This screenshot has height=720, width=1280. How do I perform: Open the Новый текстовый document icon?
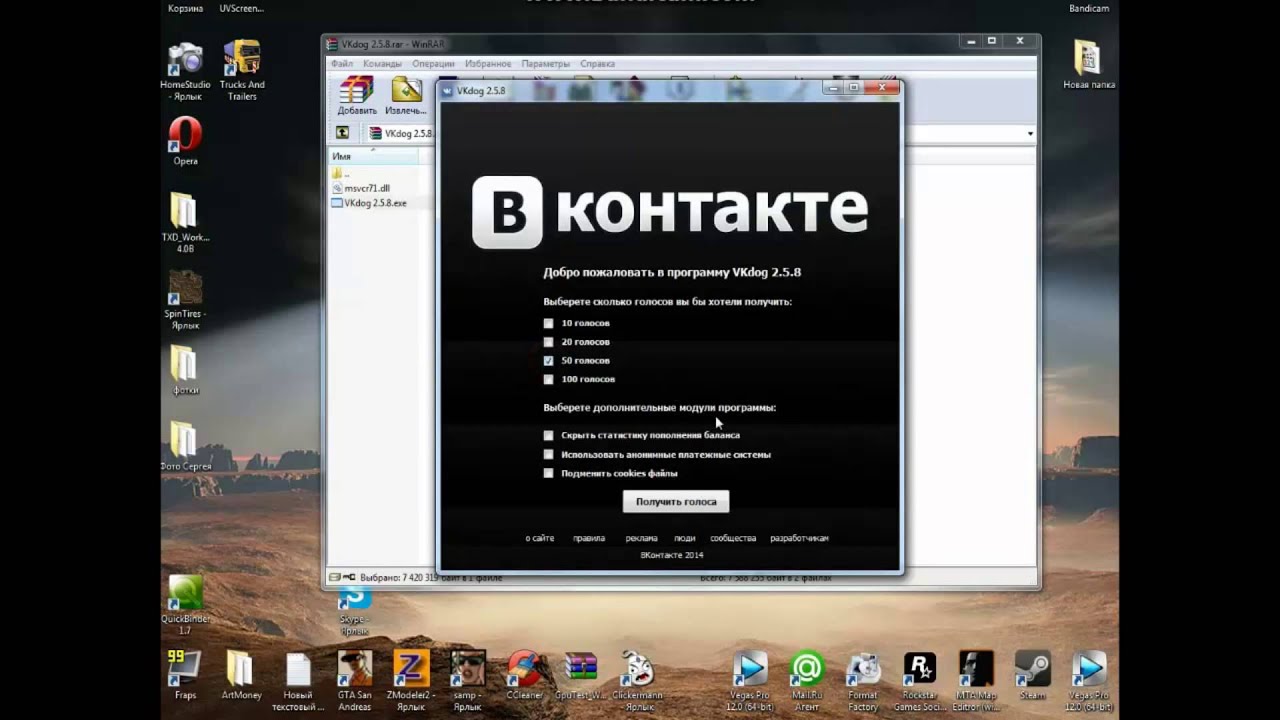298,682
